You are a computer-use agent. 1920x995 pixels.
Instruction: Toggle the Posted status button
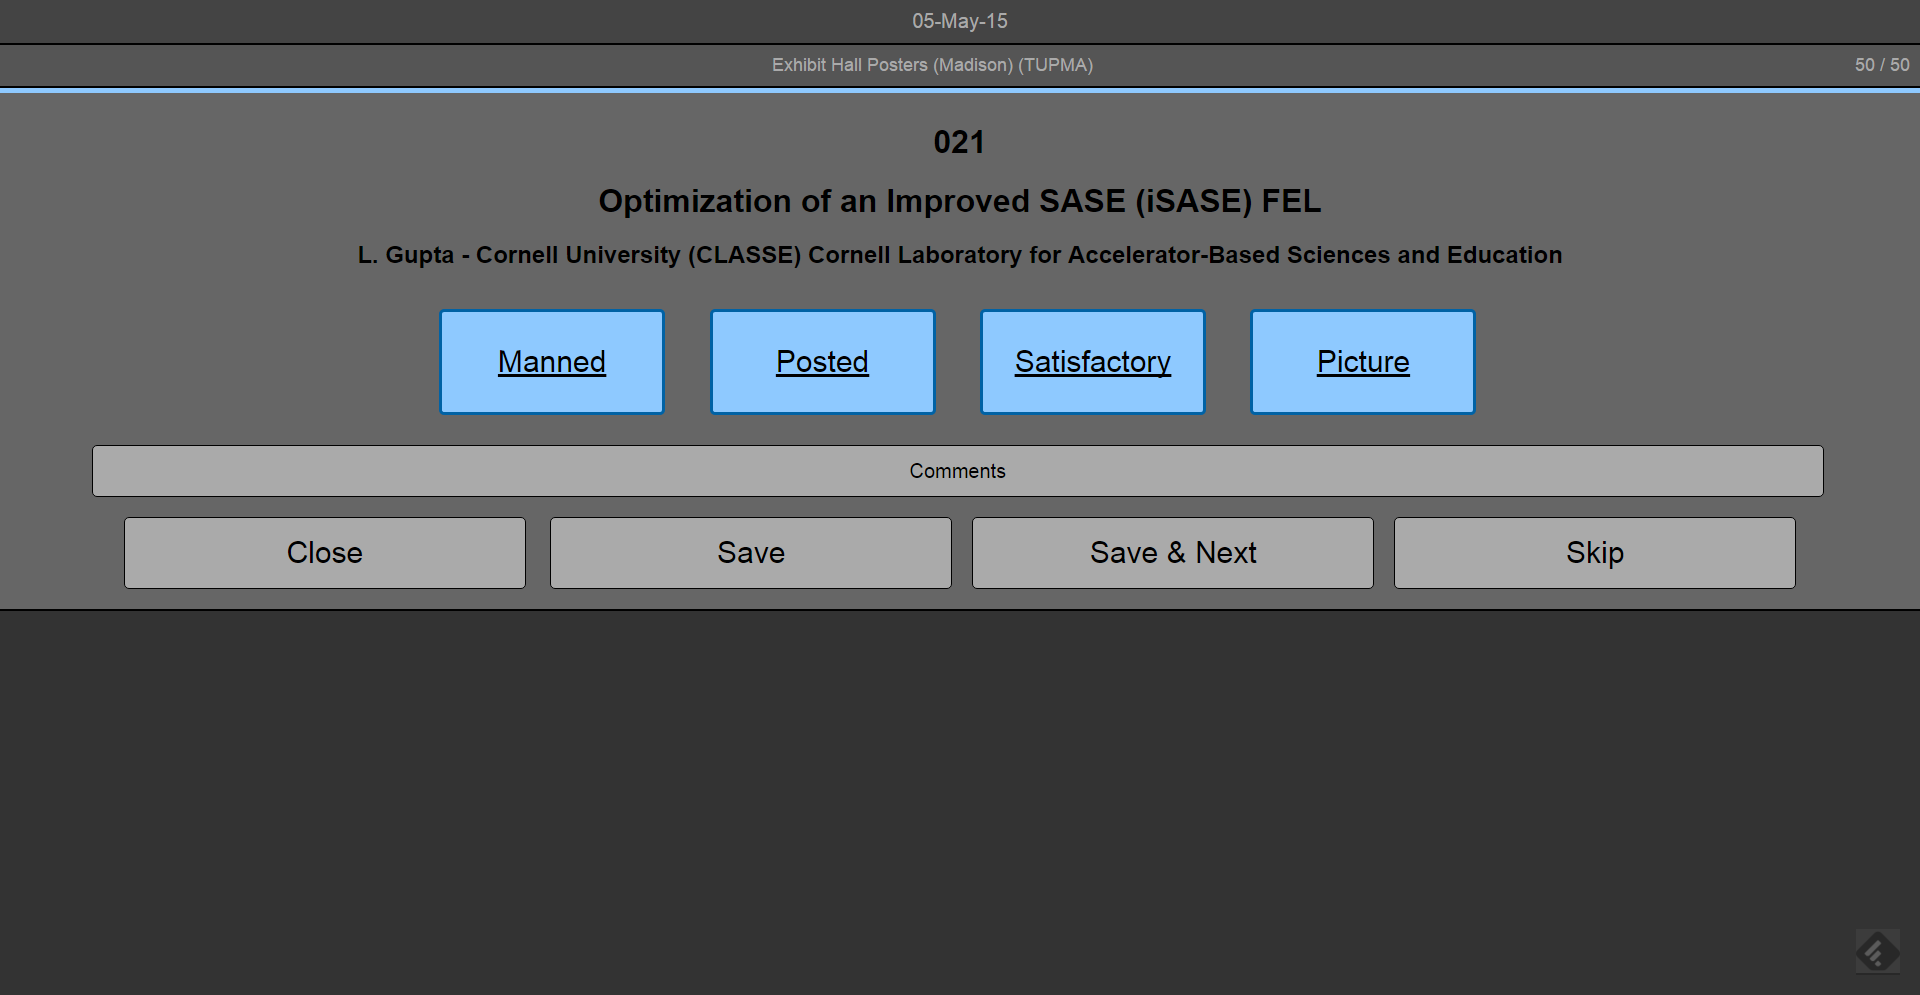pos(822,362)
